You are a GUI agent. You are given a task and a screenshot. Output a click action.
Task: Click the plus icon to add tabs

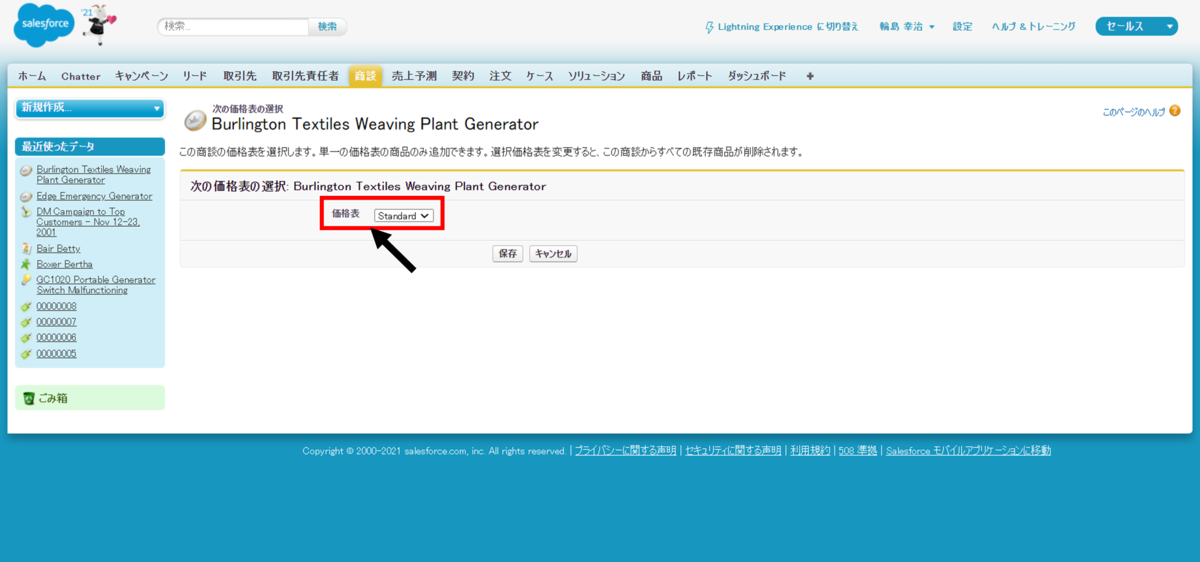[x=810, y=76]
